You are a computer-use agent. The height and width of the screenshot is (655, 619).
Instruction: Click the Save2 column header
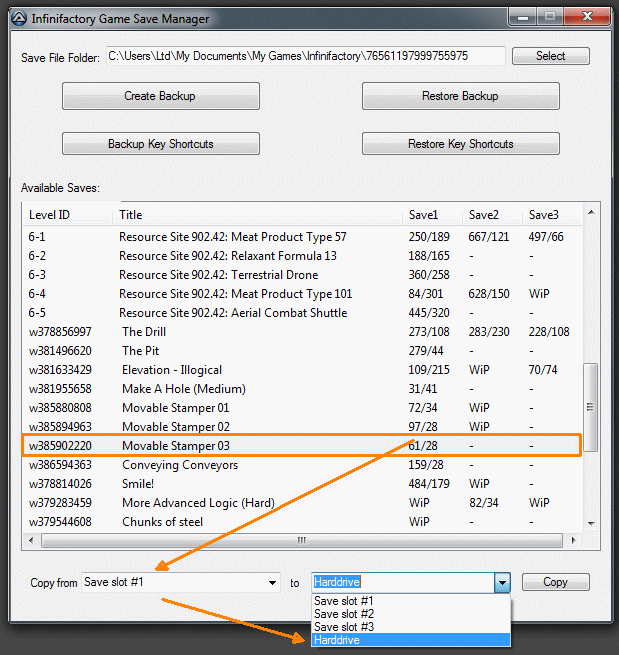pos(492,215)
